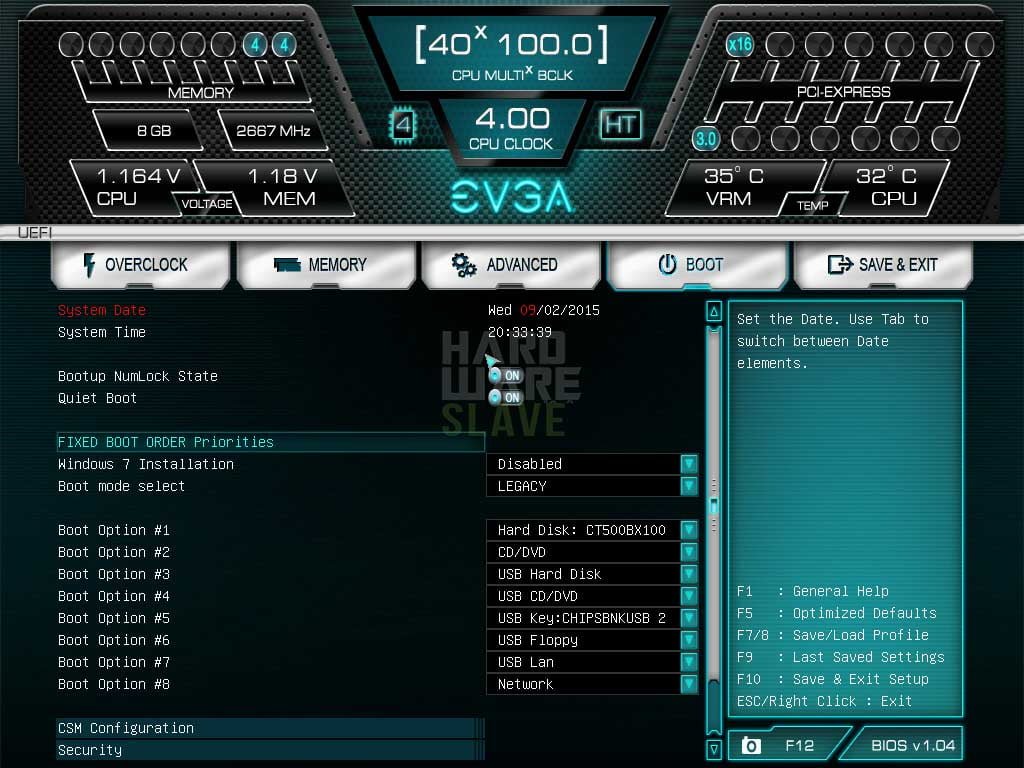The height and width of the screenshot is (768, 1024).
Task: Select the Boot tab
Action: [x=697, y=264]
